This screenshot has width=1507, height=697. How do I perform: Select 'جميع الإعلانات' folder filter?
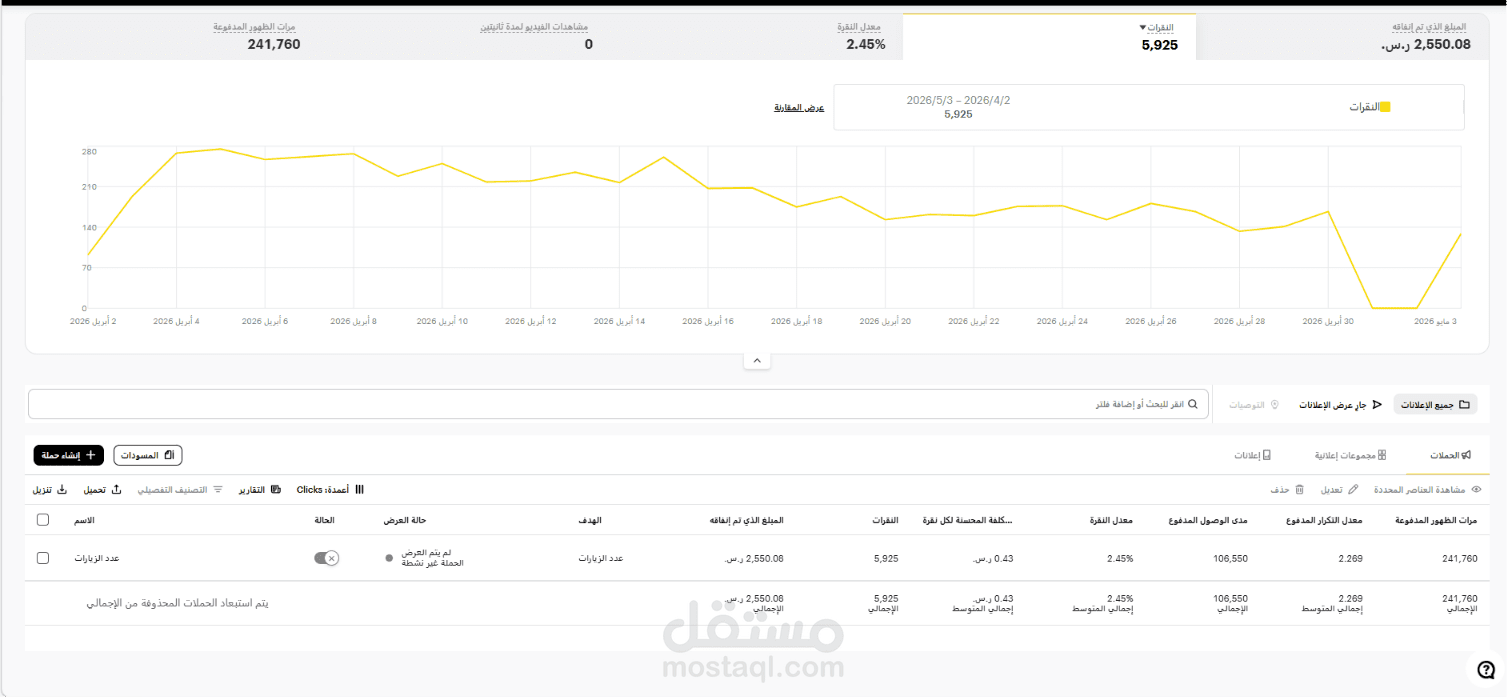[1436, 404]
